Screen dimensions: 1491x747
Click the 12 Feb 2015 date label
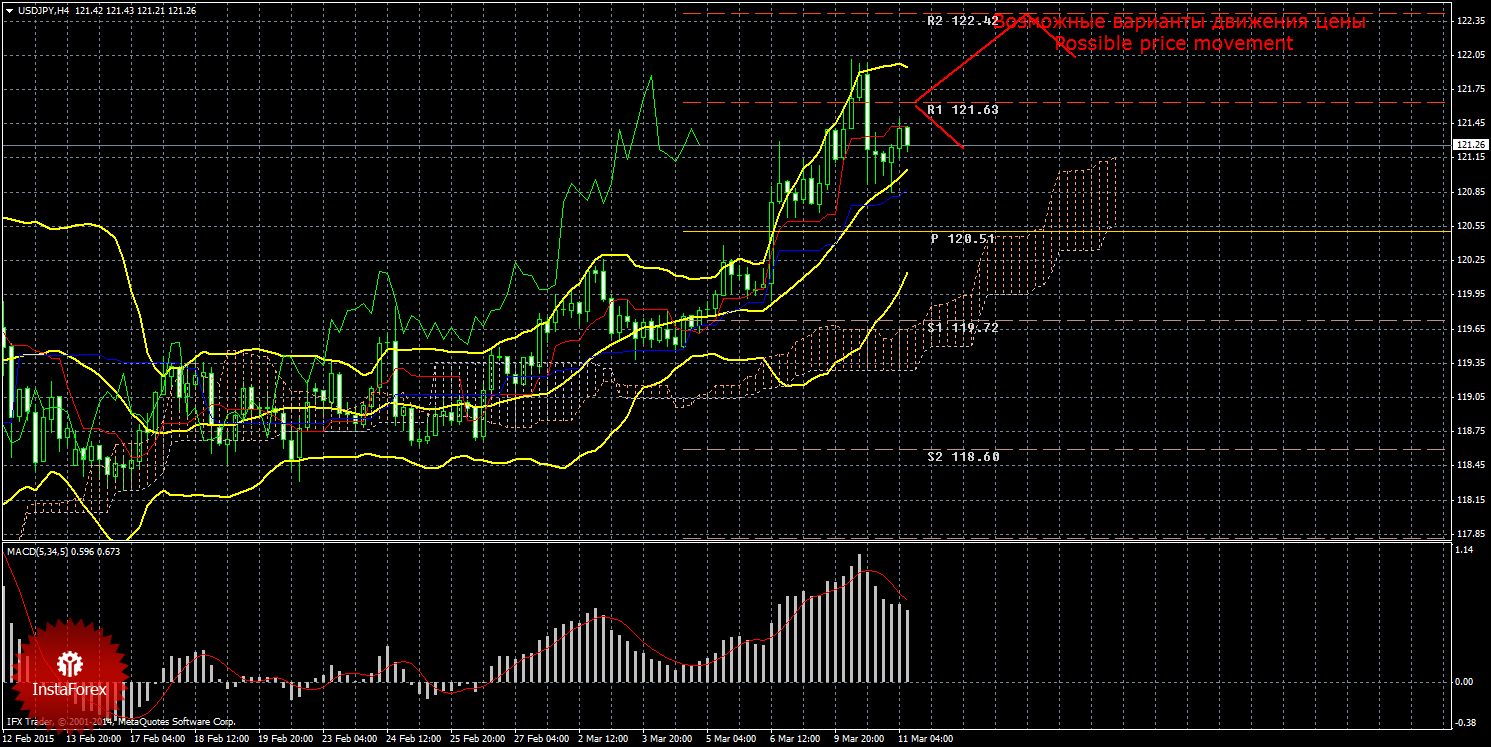(x=29, y=739)
